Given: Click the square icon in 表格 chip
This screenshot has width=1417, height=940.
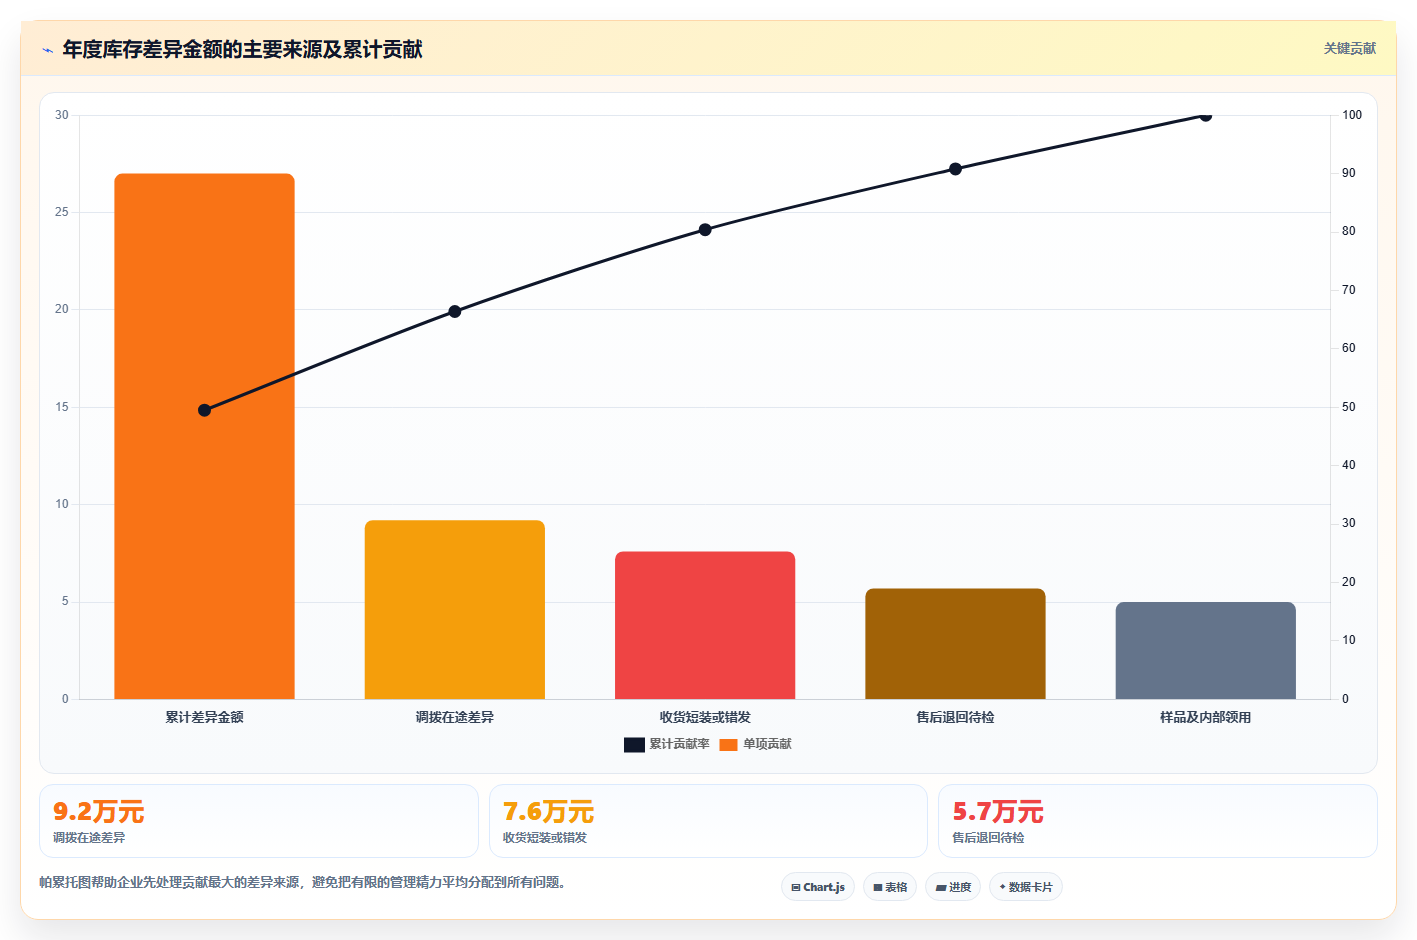Looking at the screenshot, I should click(878, 888).
